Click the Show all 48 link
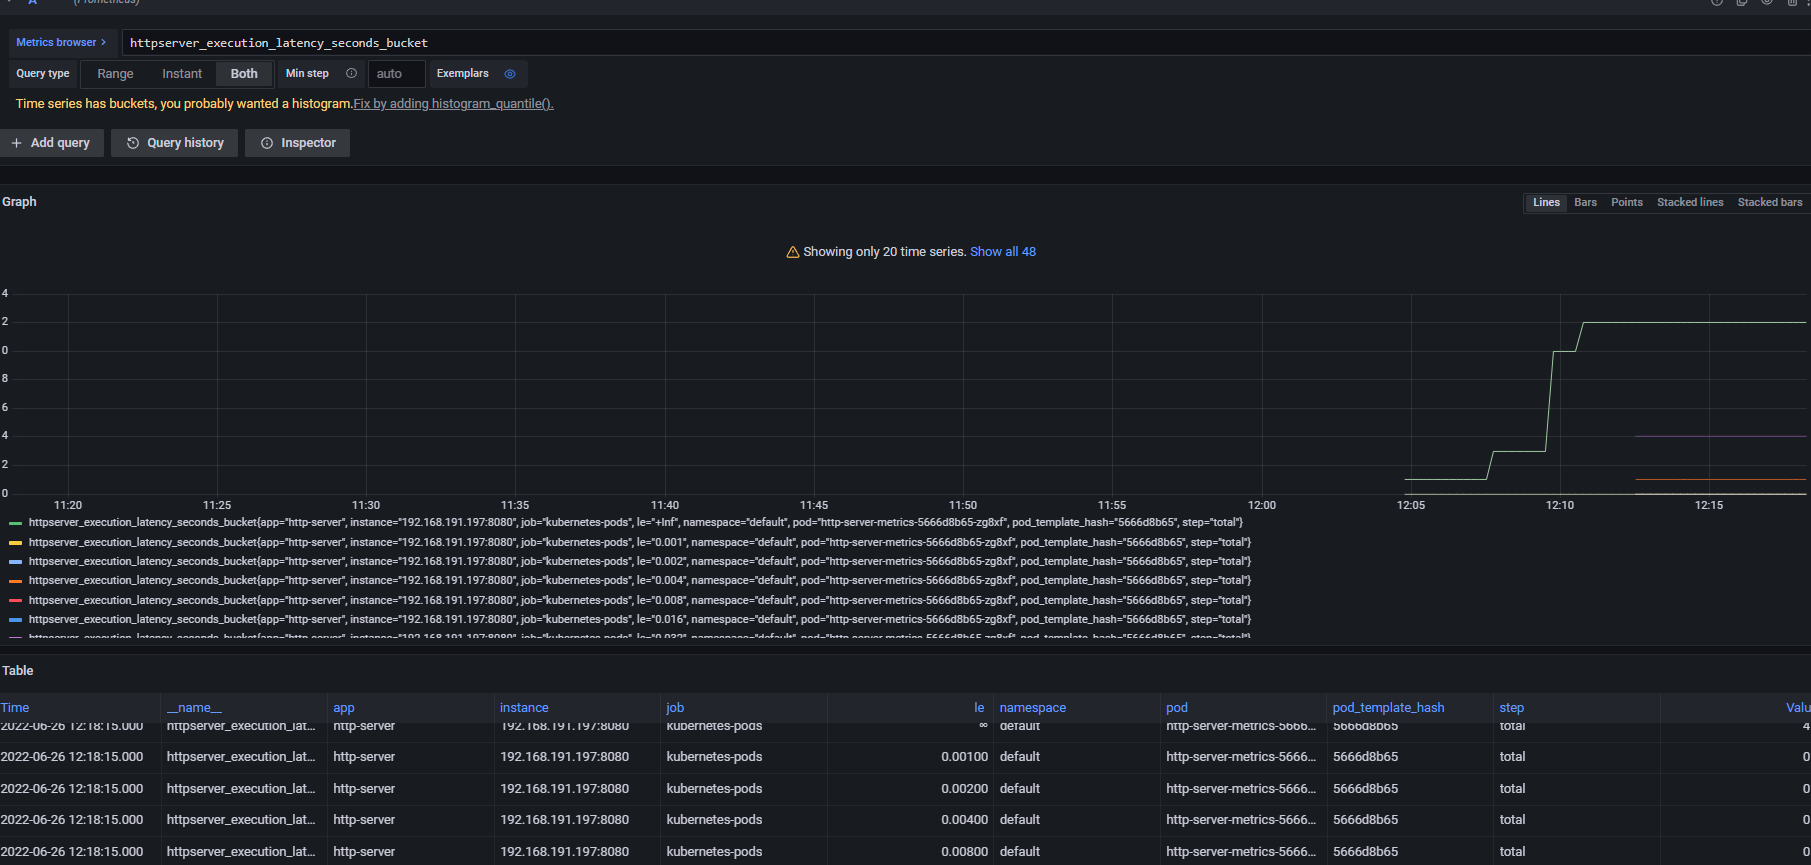This screenshot has height=865, width=1811. 1003,252
